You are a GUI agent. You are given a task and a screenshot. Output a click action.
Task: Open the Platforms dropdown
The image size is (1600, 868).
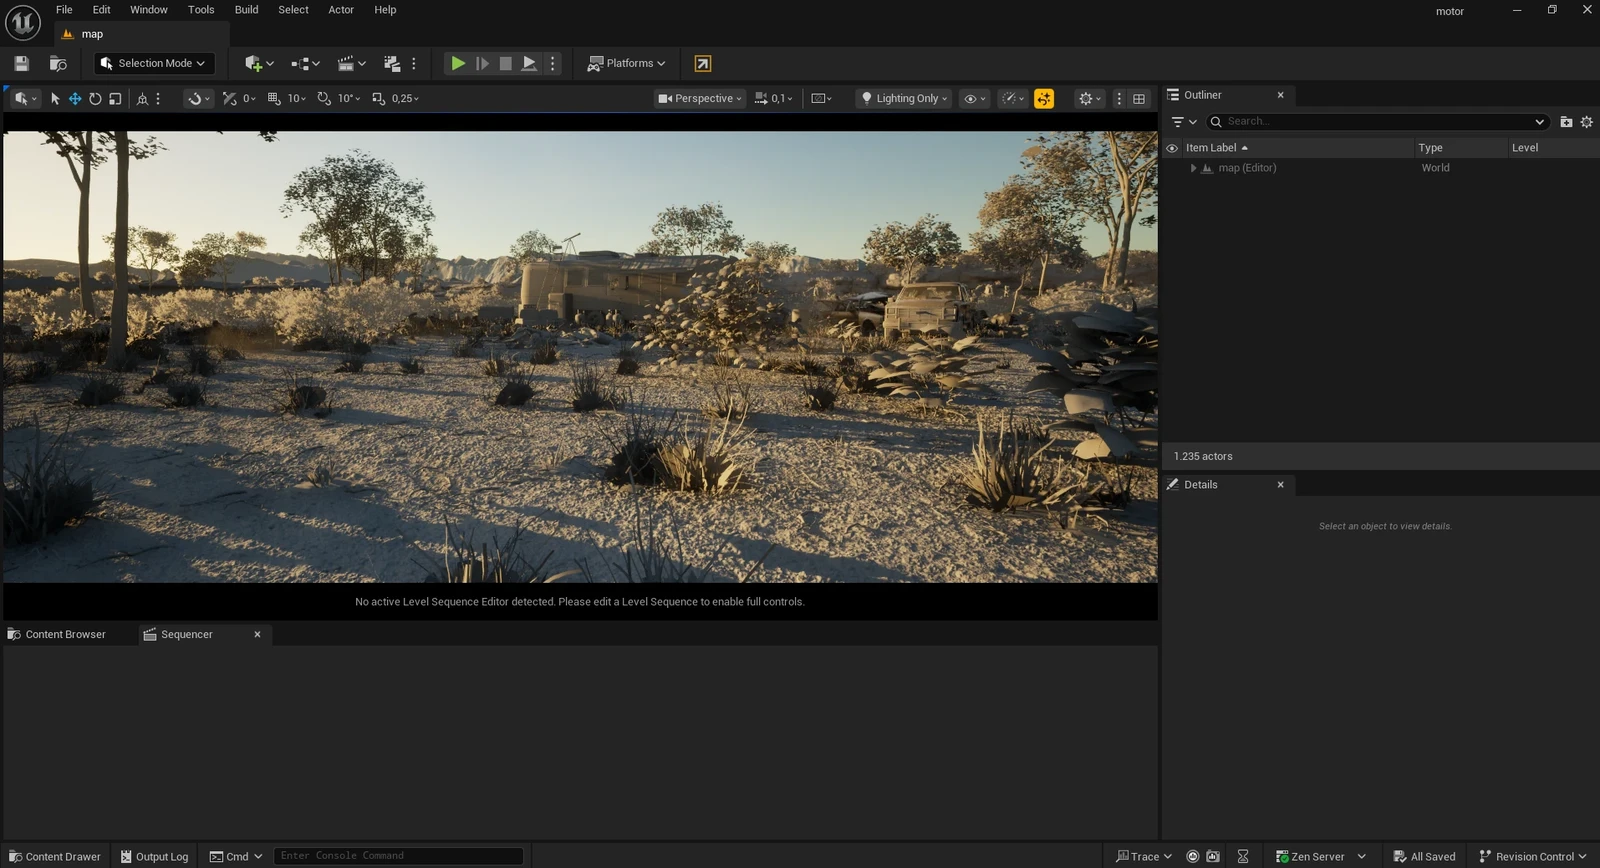click(x=626, y=63)
